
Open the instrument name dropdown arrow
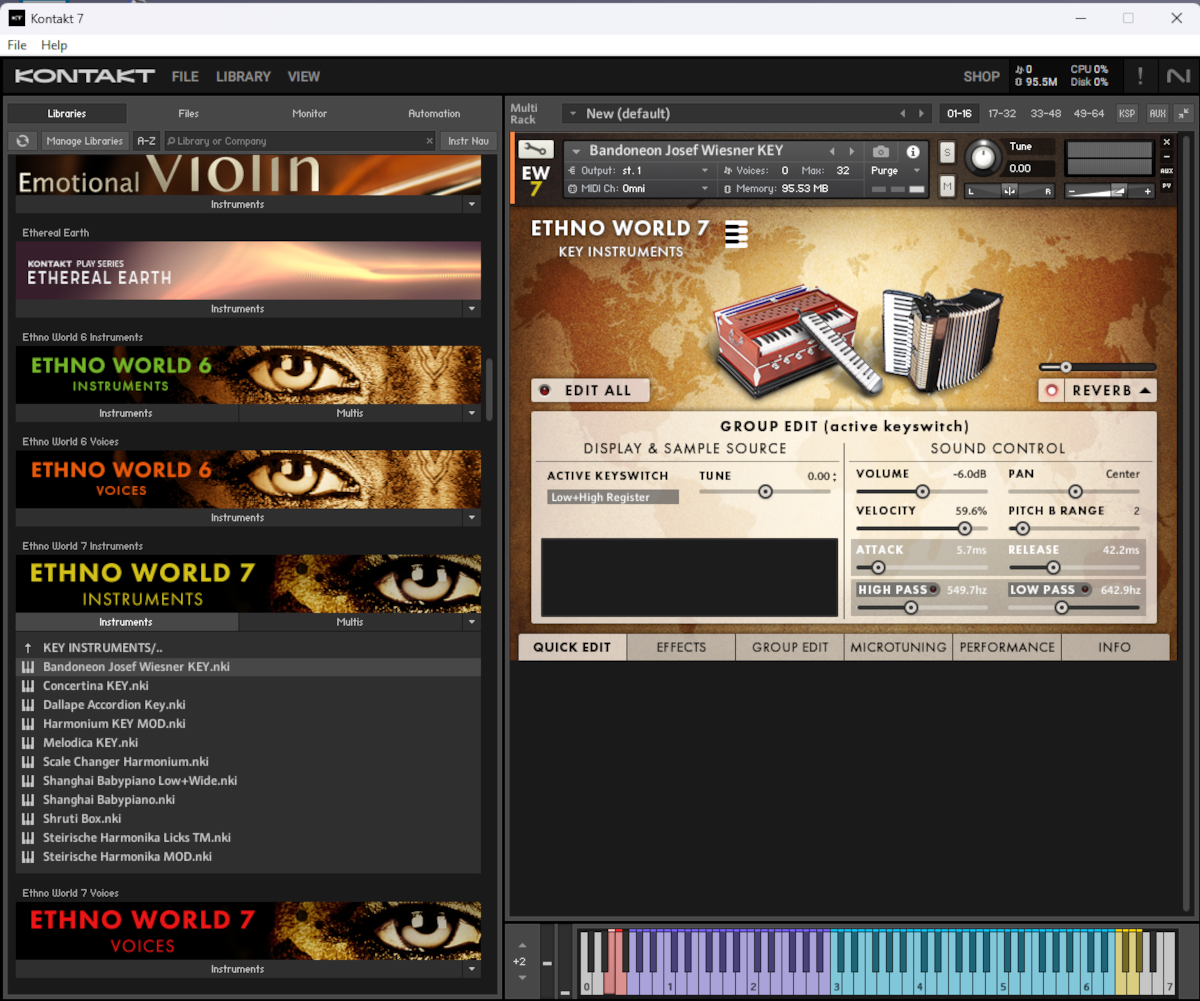tap(576, 151)
